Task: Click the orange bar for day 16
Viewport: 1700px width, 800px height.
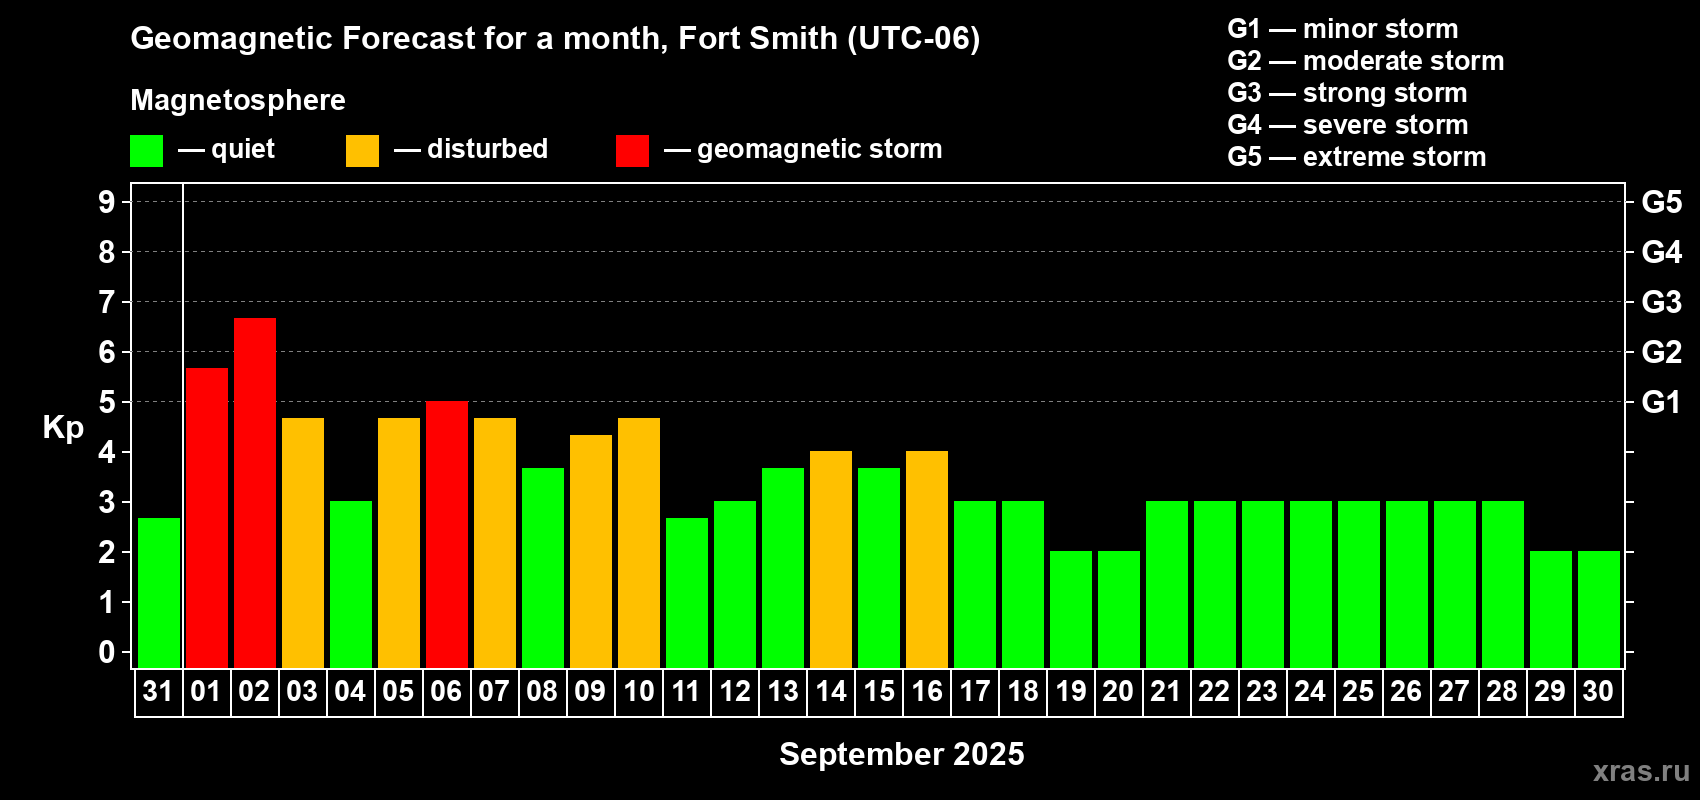Action: [927, 559]
